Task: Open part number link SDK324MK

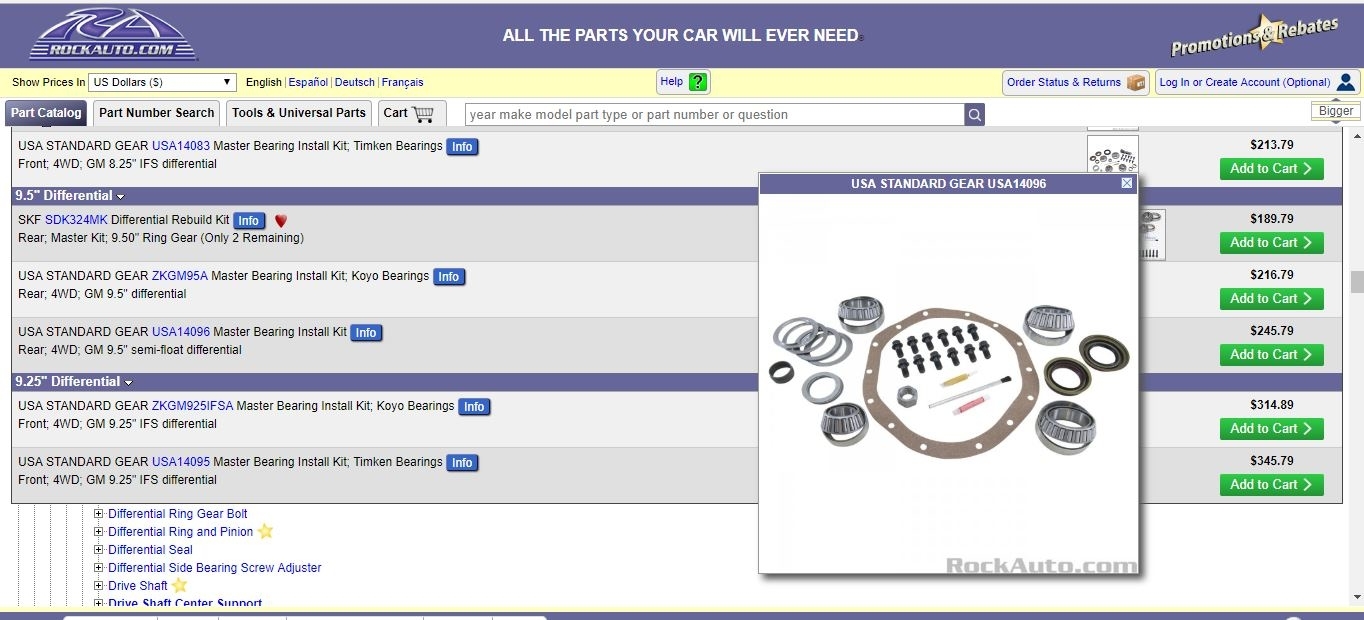Action: [x=76, y=220]
